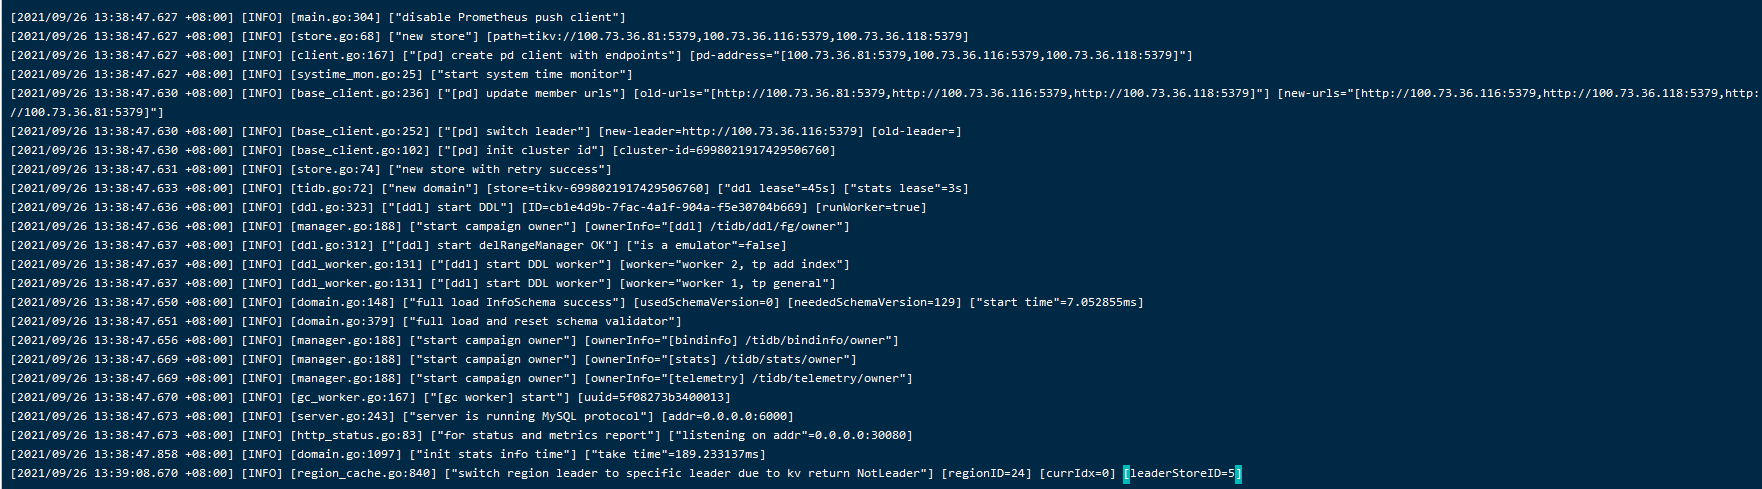Viewport: 1762px width, 489px height.
Task: Click the highlighted leaderStoreID=5 text at cursor
Action: [1182, 473]
